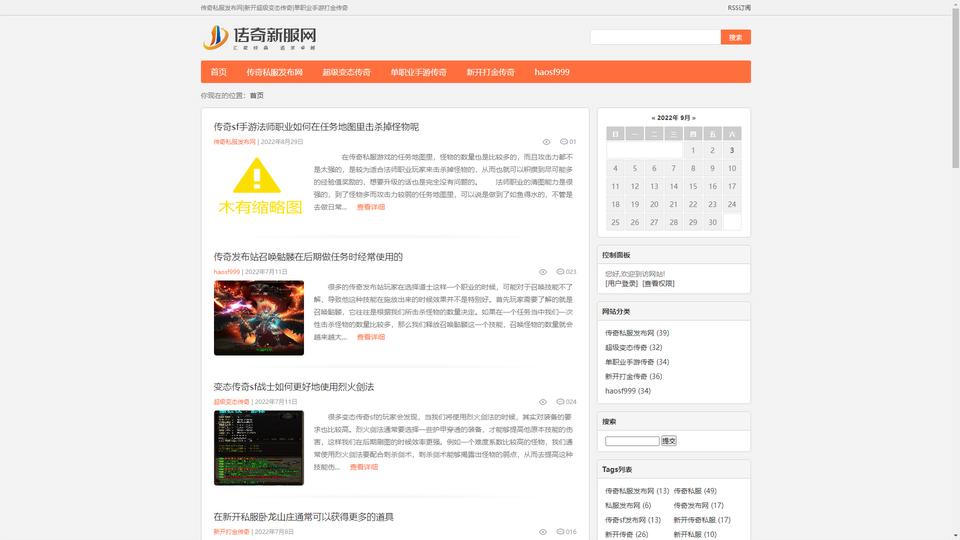
Task: Click the comments bubble icon for the 传奇发布站召唤骷髅 article
Action: [x=560, y=271]
